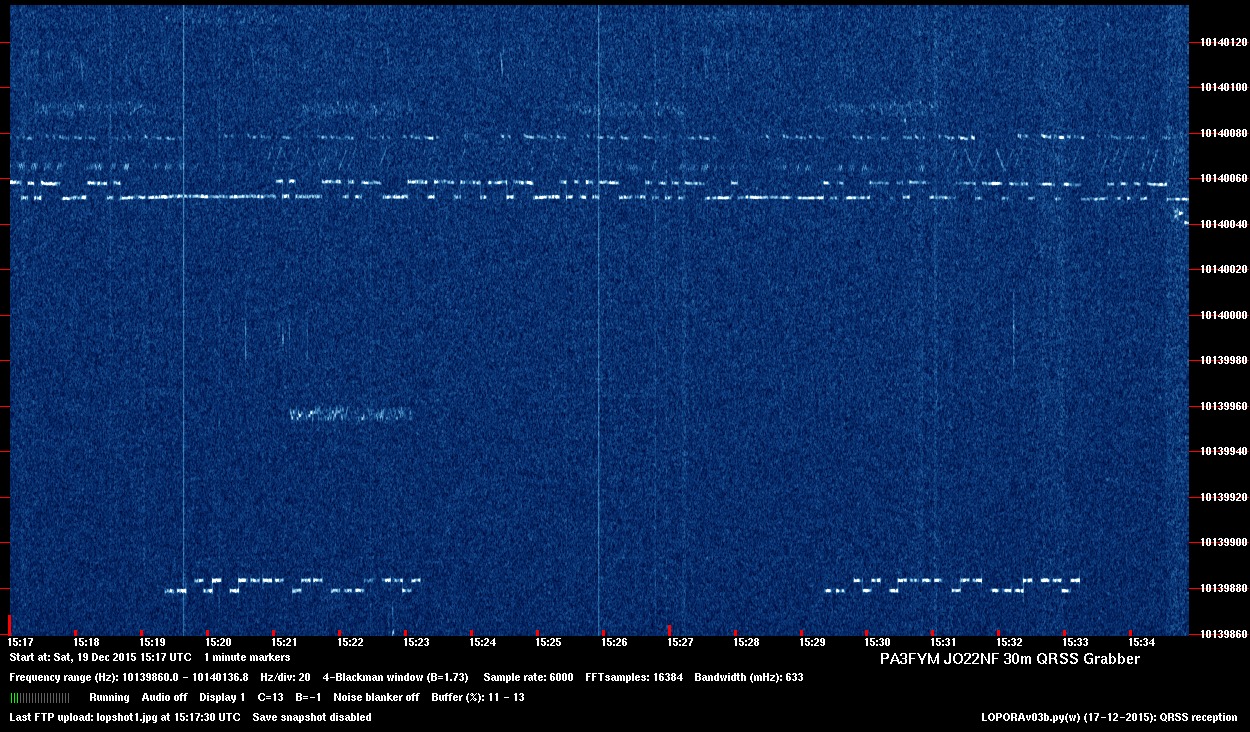This screenshot has width=1250, height=732.
Task: Select the 15:24 time label
Action: click(482, 642)
